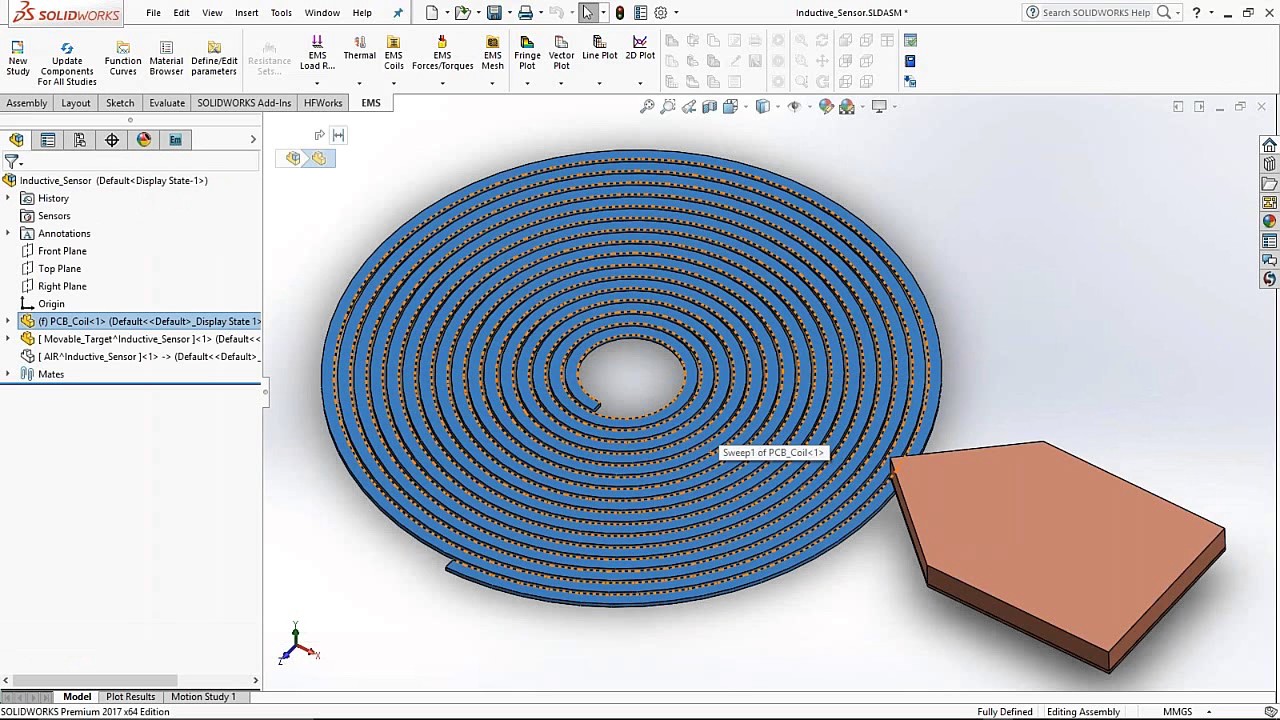Screen dimensions: 1280x720
Task: Open the File menu
Action: tap(153, 13)
